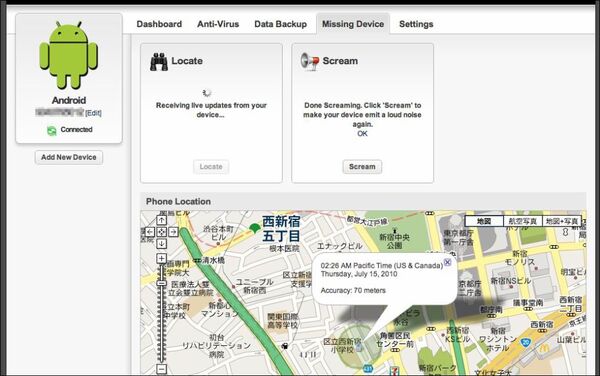Select the 地図 map view button

[484, 221]
